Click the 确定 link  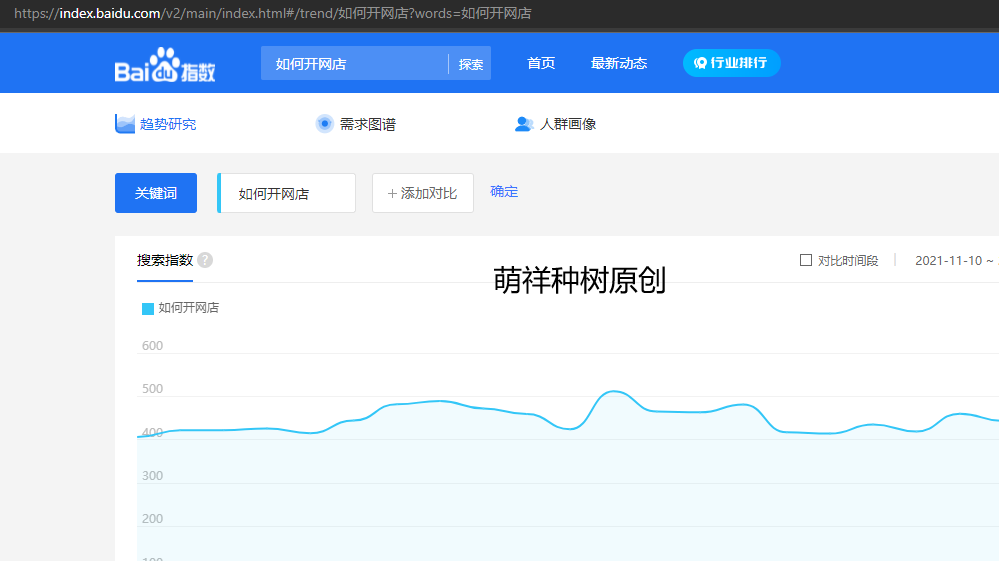[504, 192]
